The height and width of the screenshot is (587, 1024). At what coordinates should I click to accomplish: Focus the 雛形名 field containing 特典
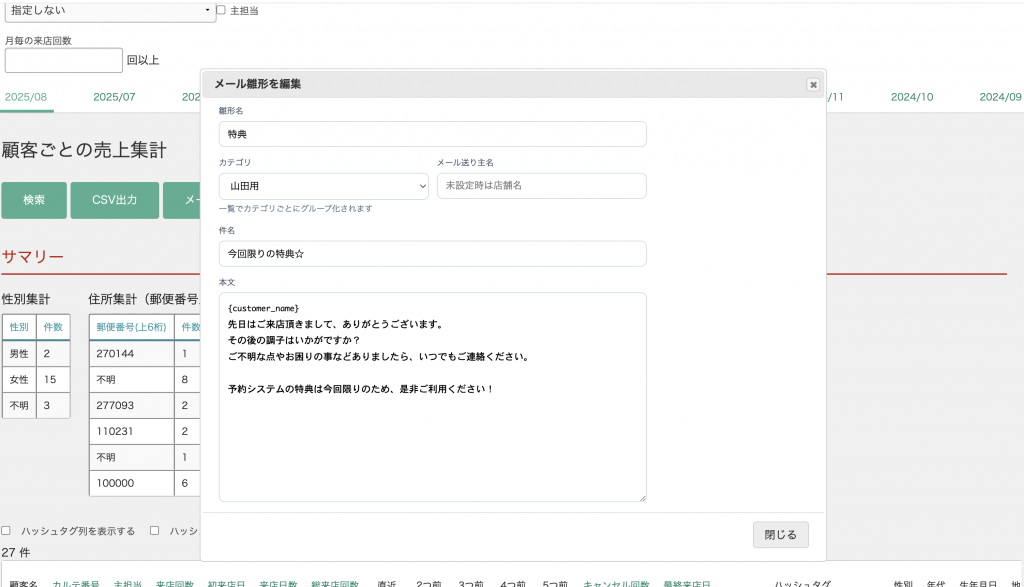pos(432,134)
